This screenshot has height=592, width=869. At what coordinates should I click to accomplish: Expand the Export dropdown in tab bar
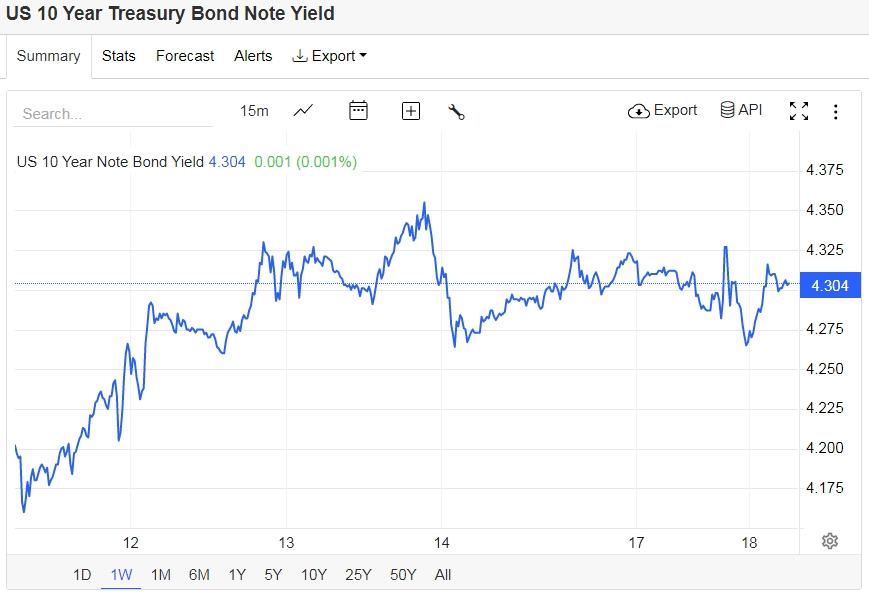[329, 56]
